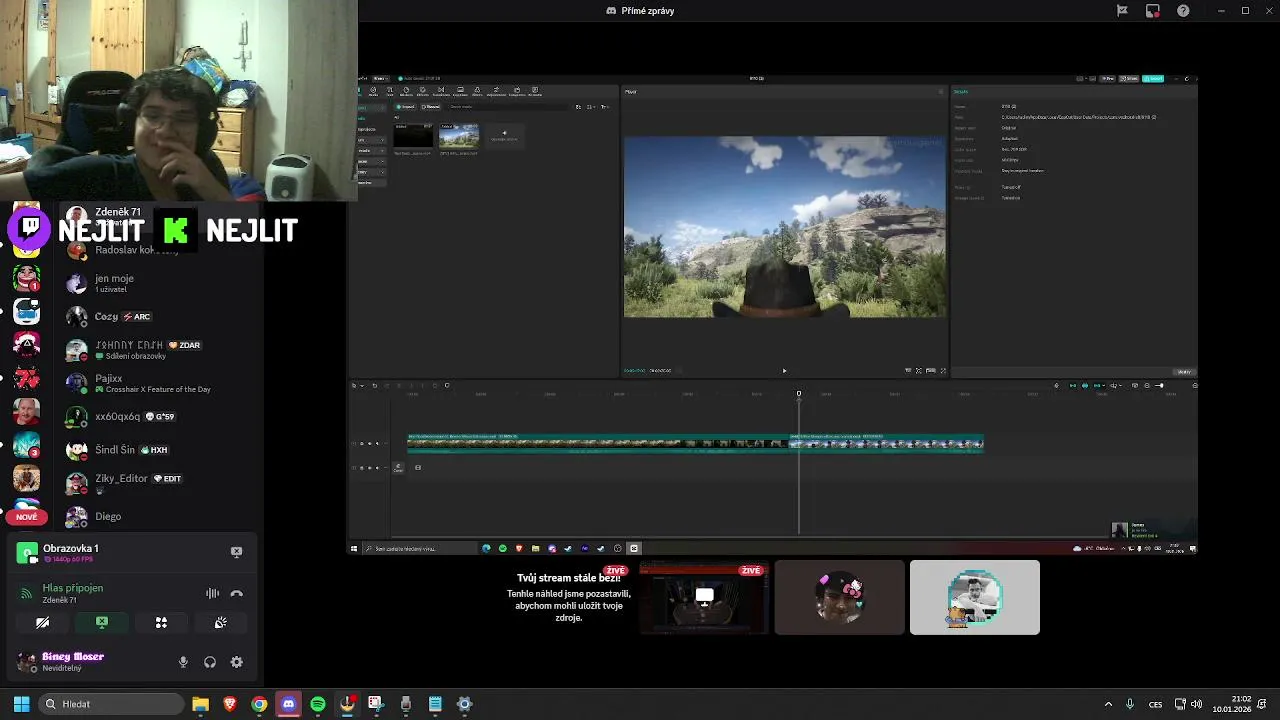Select landscape video thumbnail in media bin
1280x720 pixels.
pos(459,136)
